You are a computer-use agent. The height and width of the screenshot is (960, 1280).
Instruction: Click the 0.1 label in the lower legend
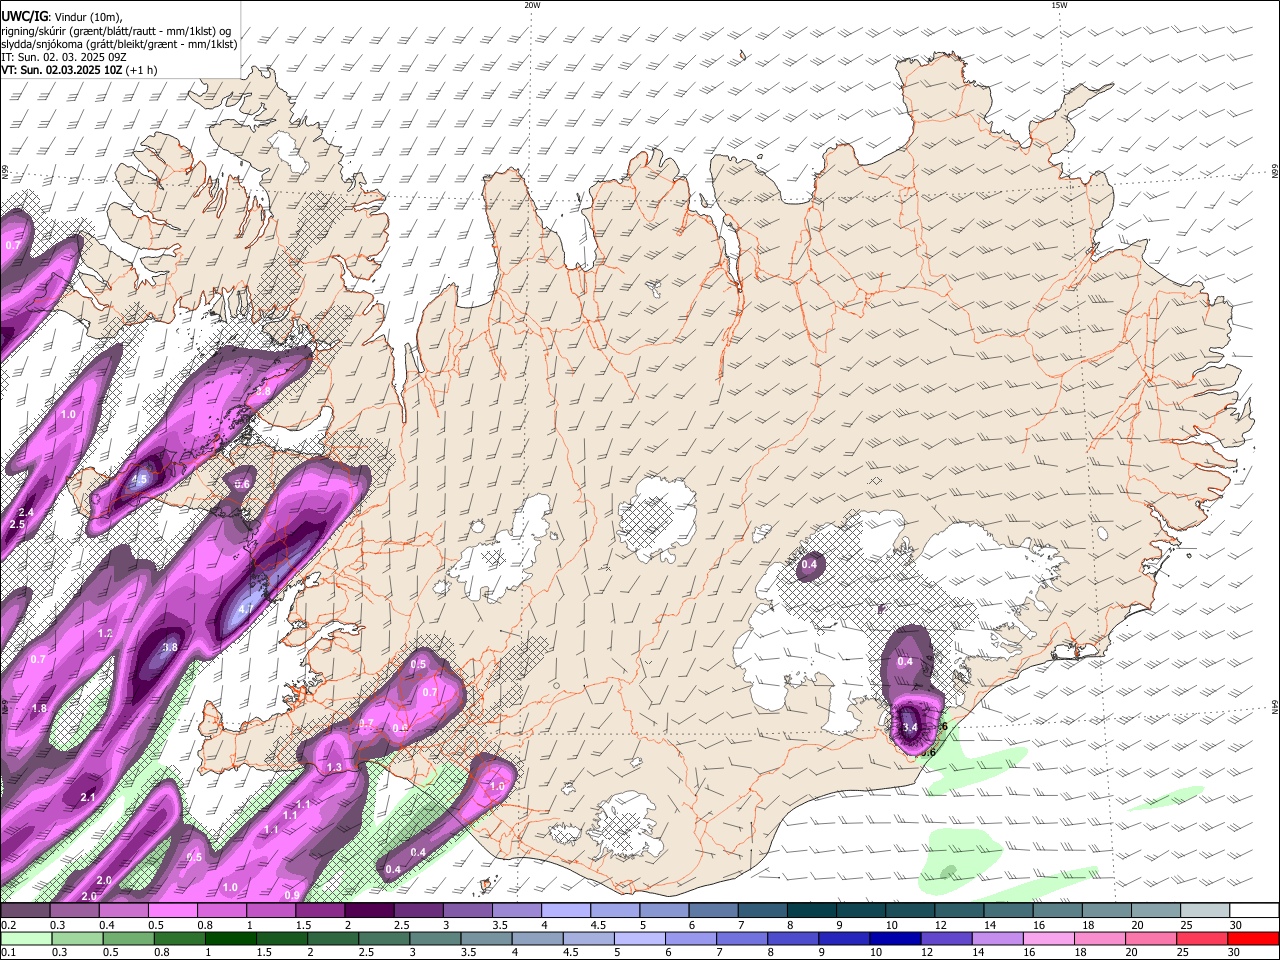8,952
